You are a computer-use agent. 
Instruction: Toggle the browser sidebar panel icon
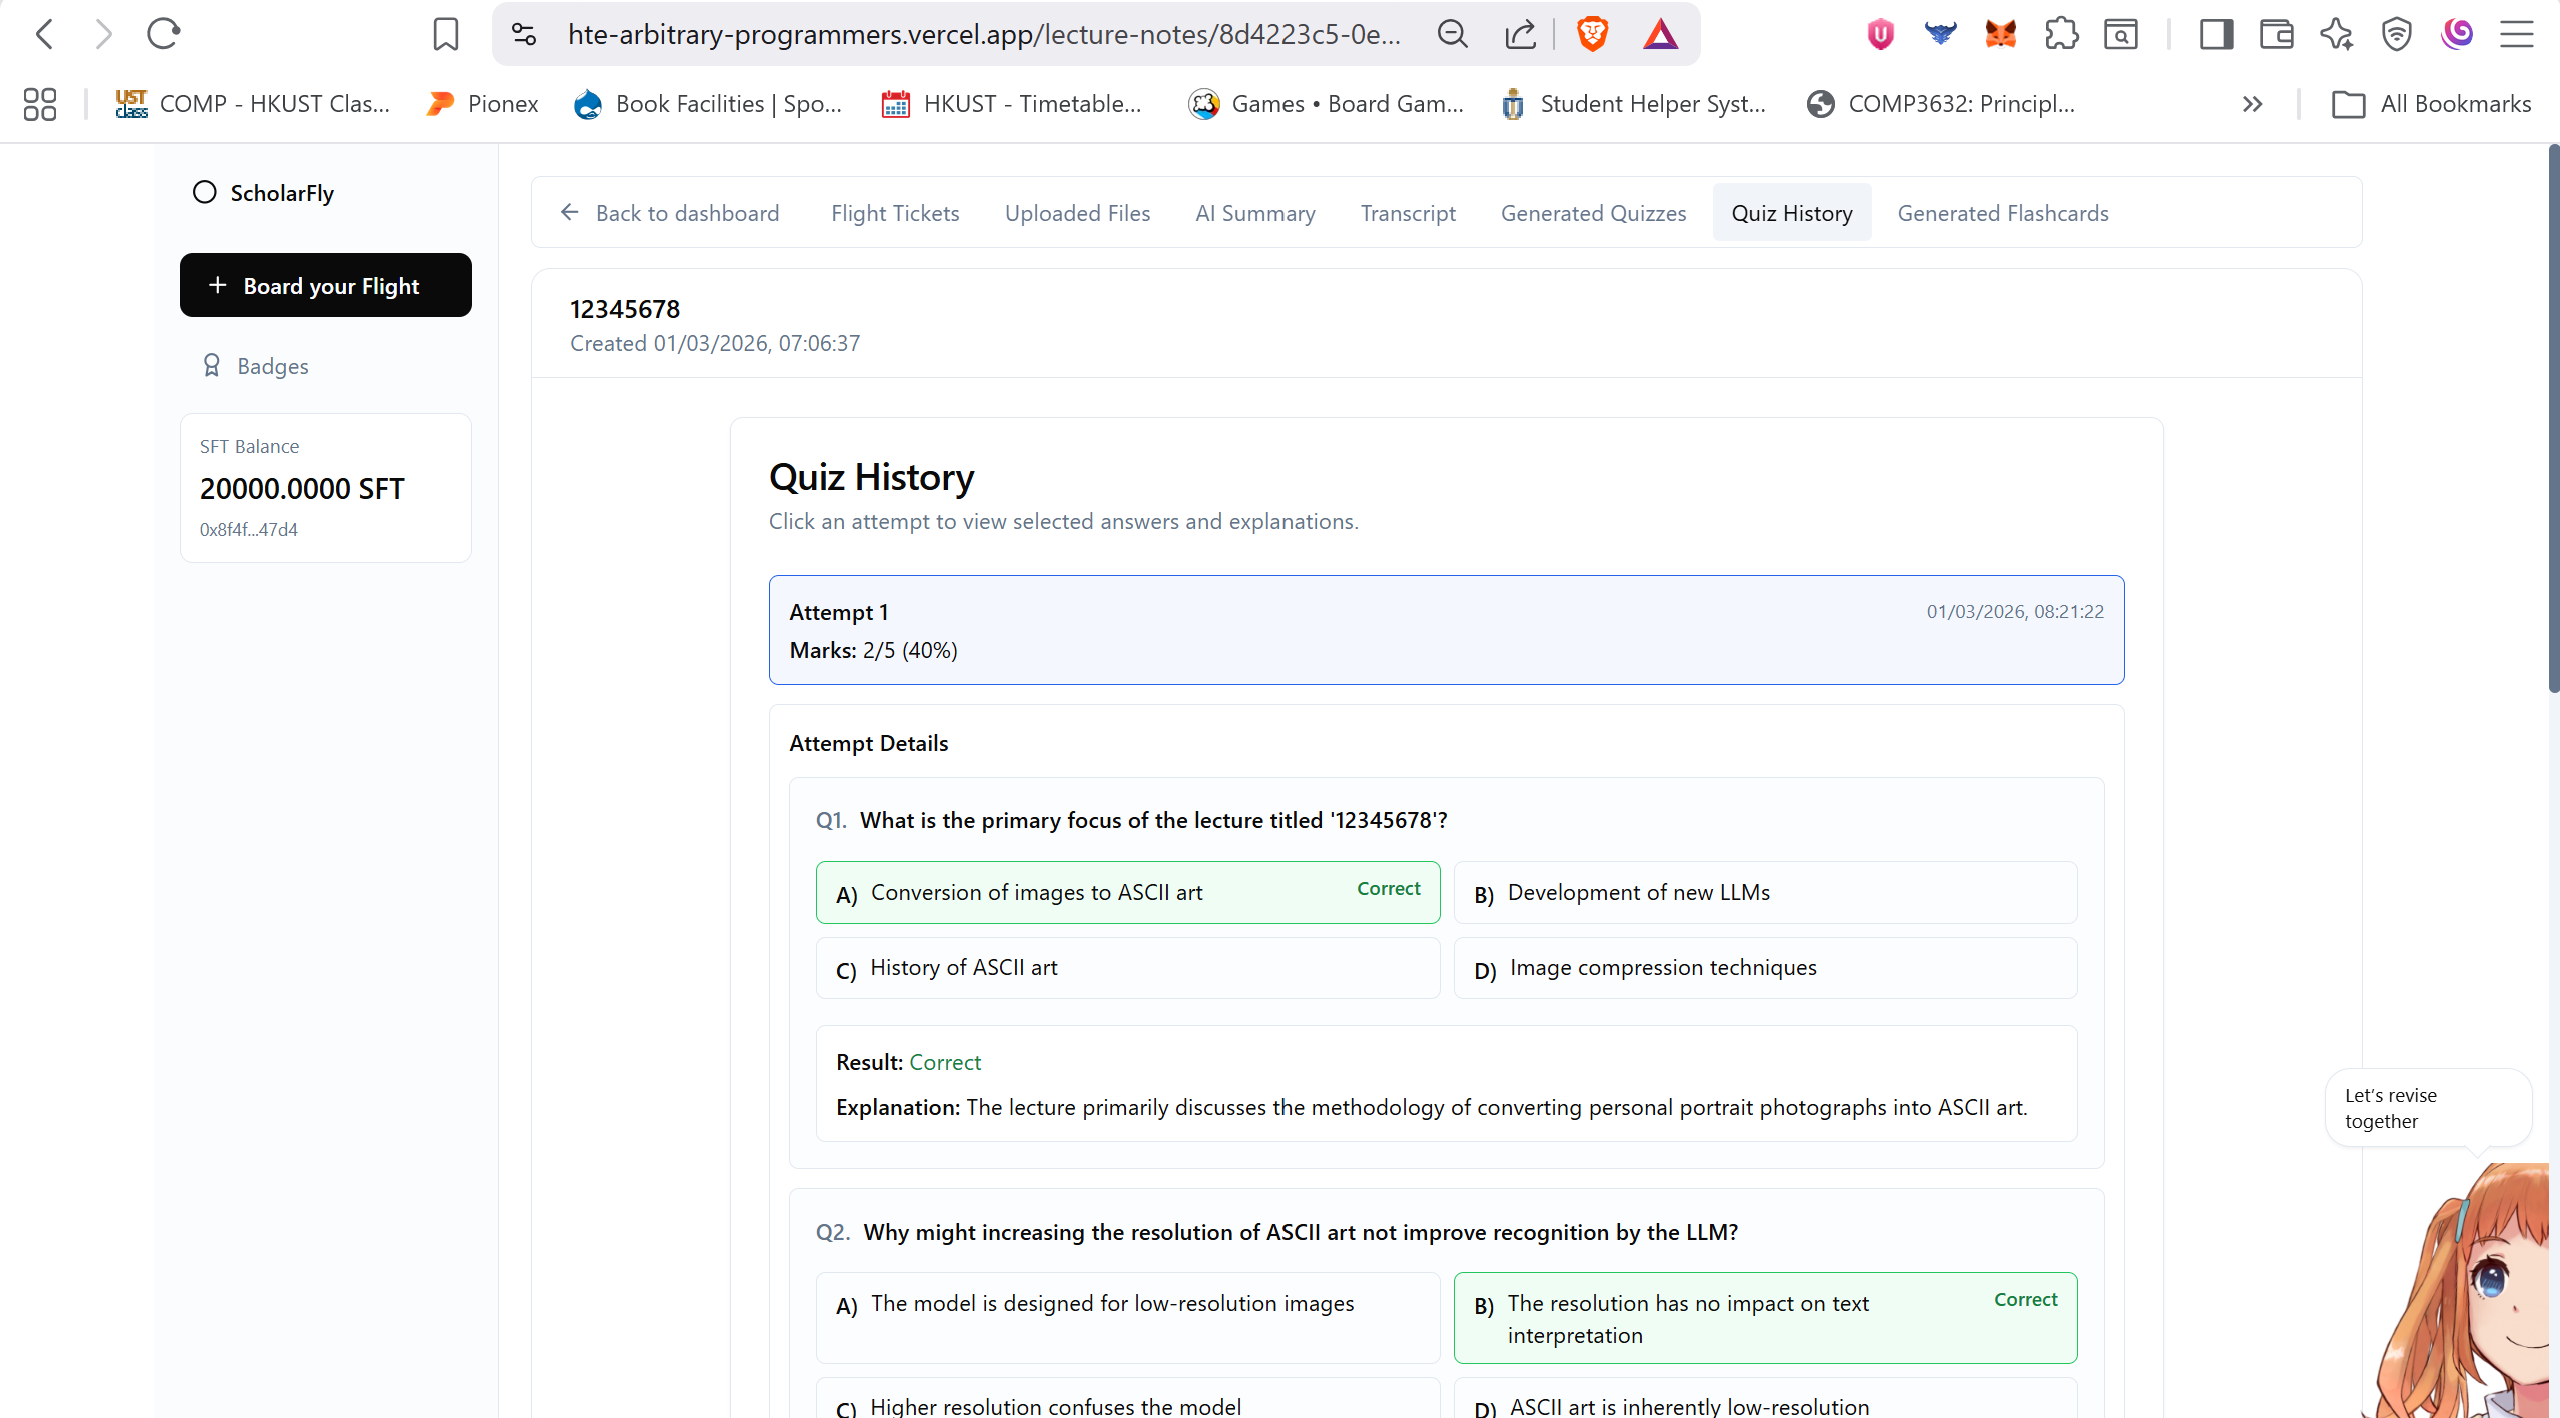(x=2216, y=34)
